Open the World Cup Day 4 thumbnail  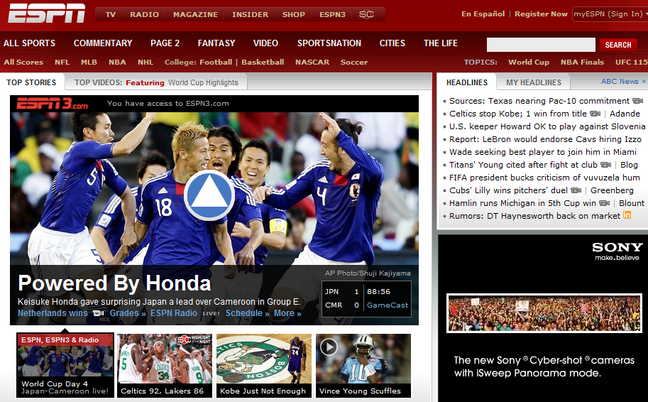(x=65, y=366)
